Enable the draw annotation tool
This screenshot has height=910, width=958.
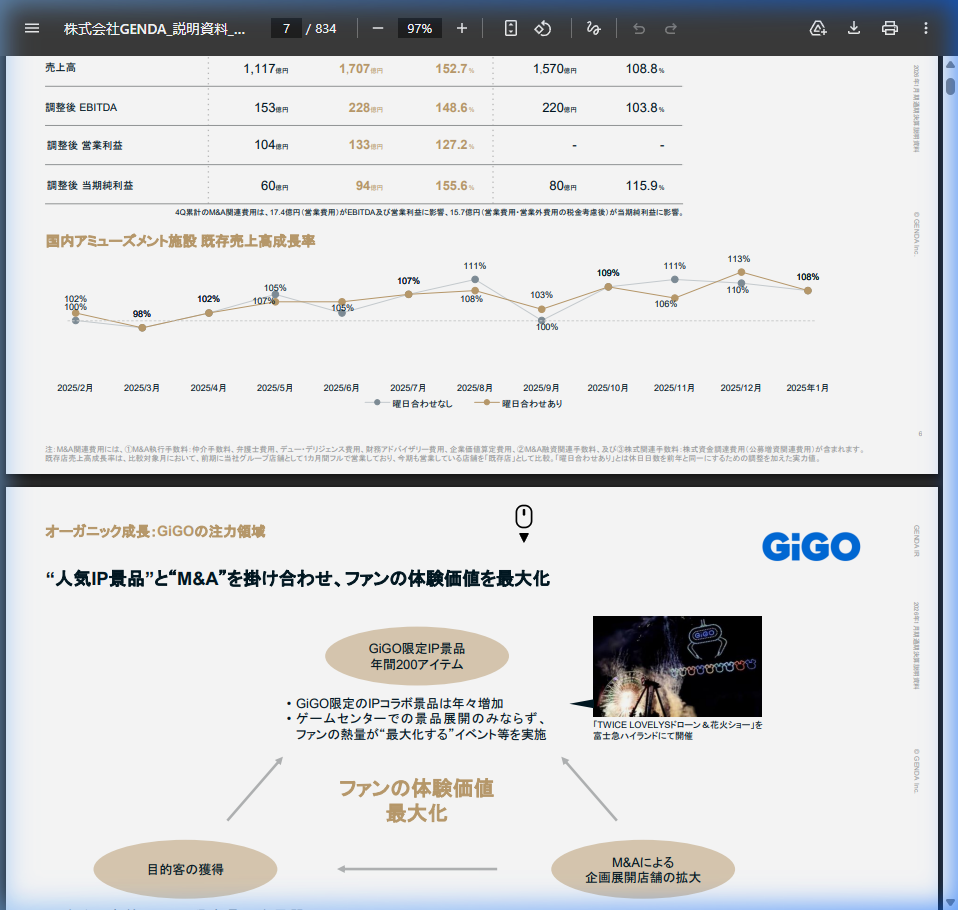592,28
